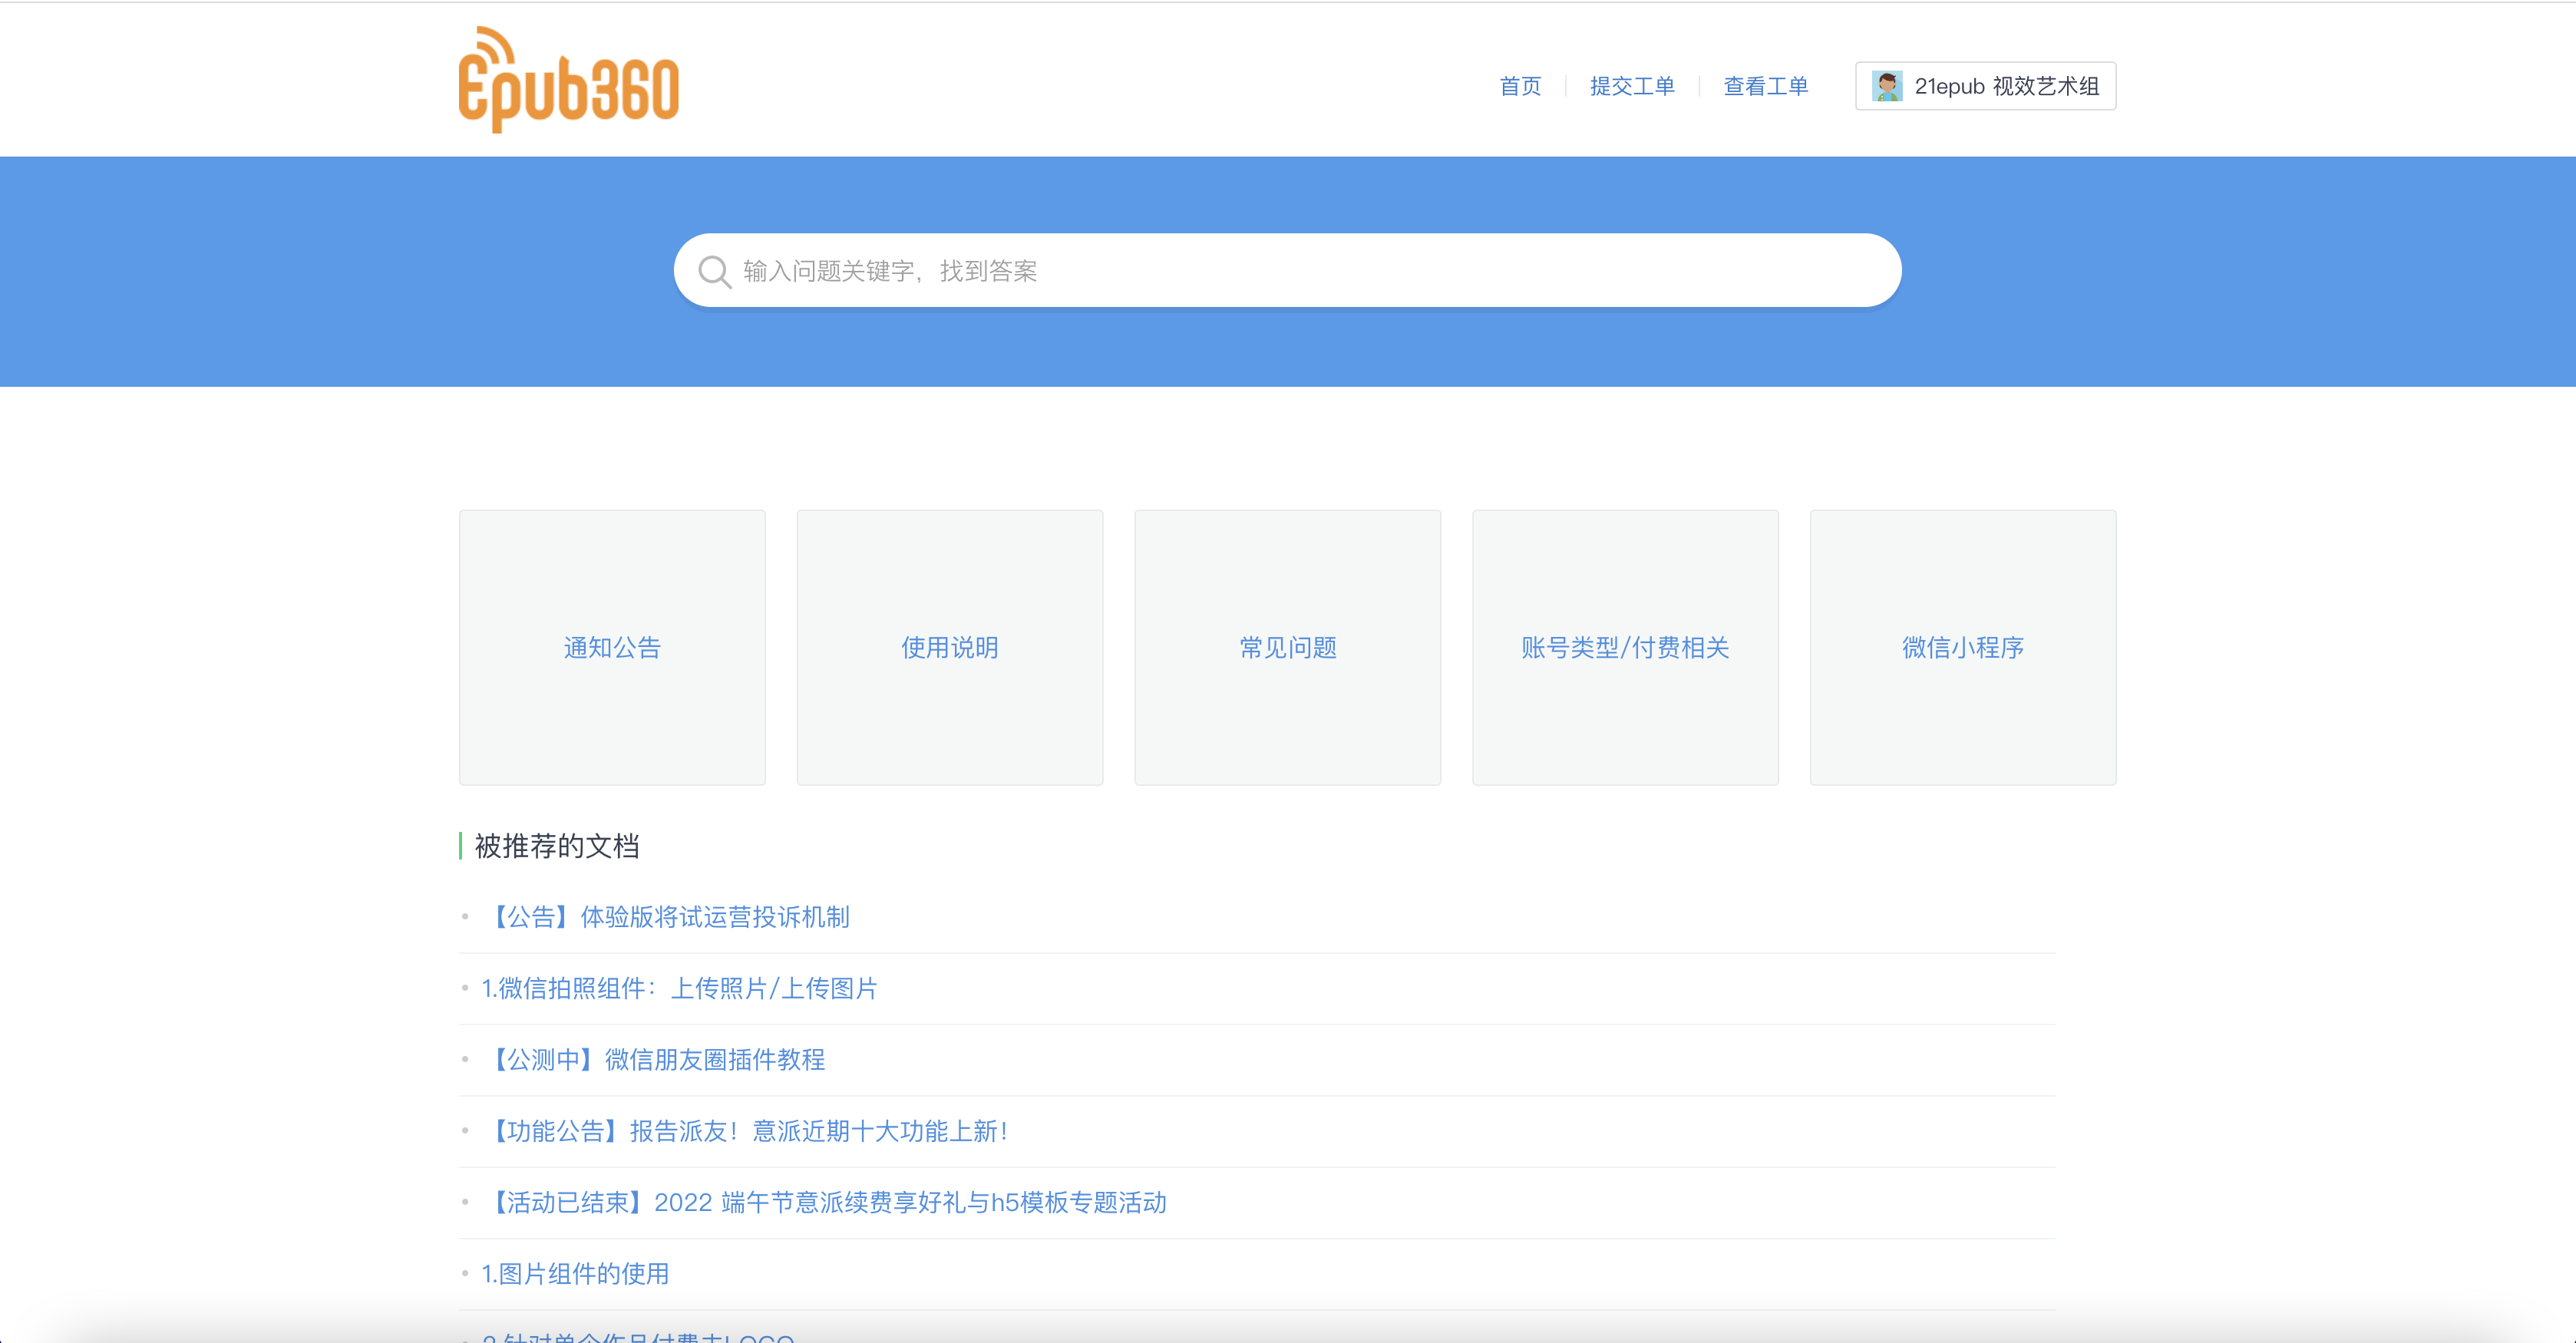The image size is (2576, 1343).
Task: Open 【活动已结束】2022 端午节 活动 link
Action: point(827,1202)
